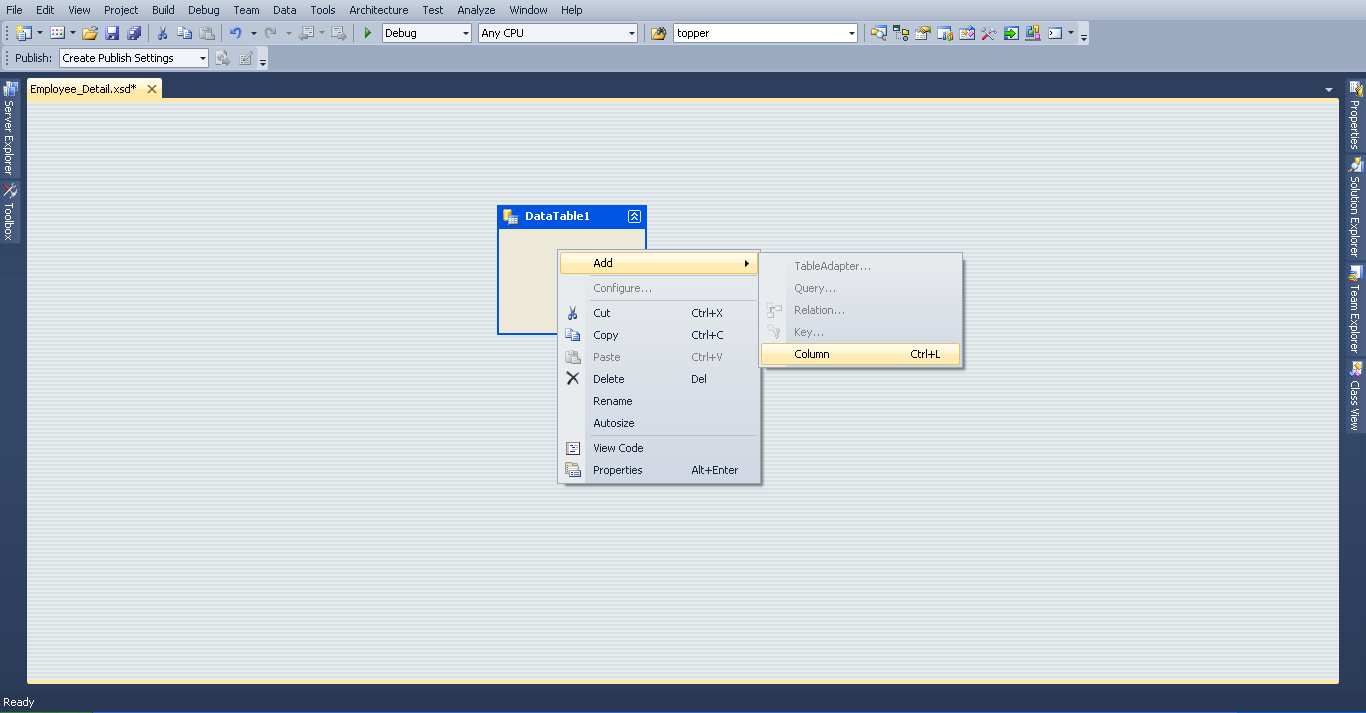Viewport: 1366px width, 713px height.
Task: Expand the Add submenu arrow
Action: tap(746, 263)
